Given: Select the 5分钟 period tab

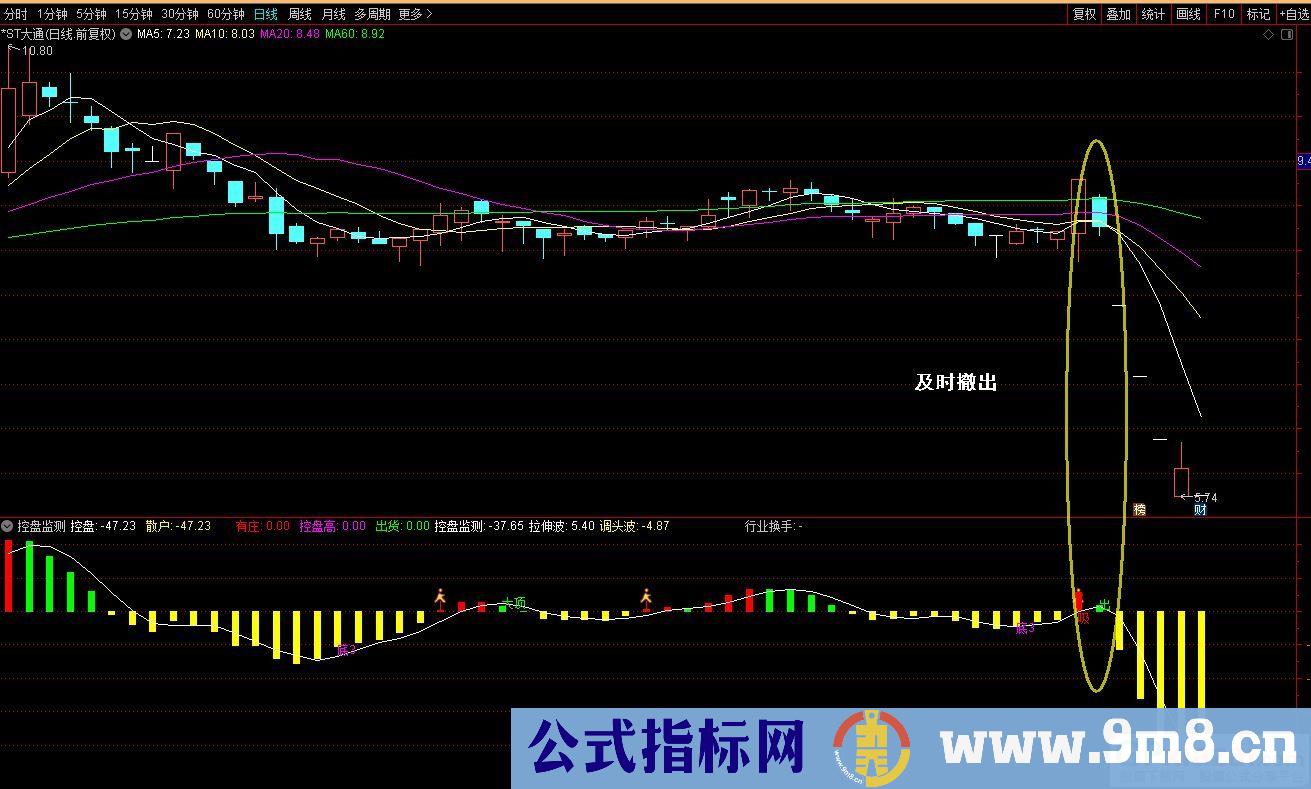Looking at the screenshot, I should [x=91, y=14].
